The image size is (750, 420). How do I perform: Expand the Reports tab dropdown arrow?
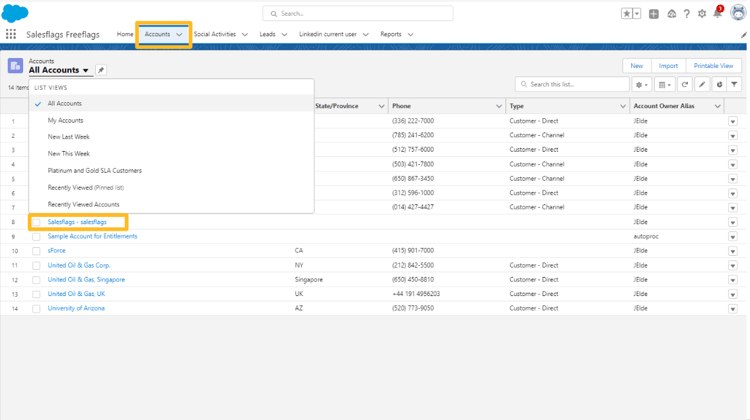click(410, 34)
